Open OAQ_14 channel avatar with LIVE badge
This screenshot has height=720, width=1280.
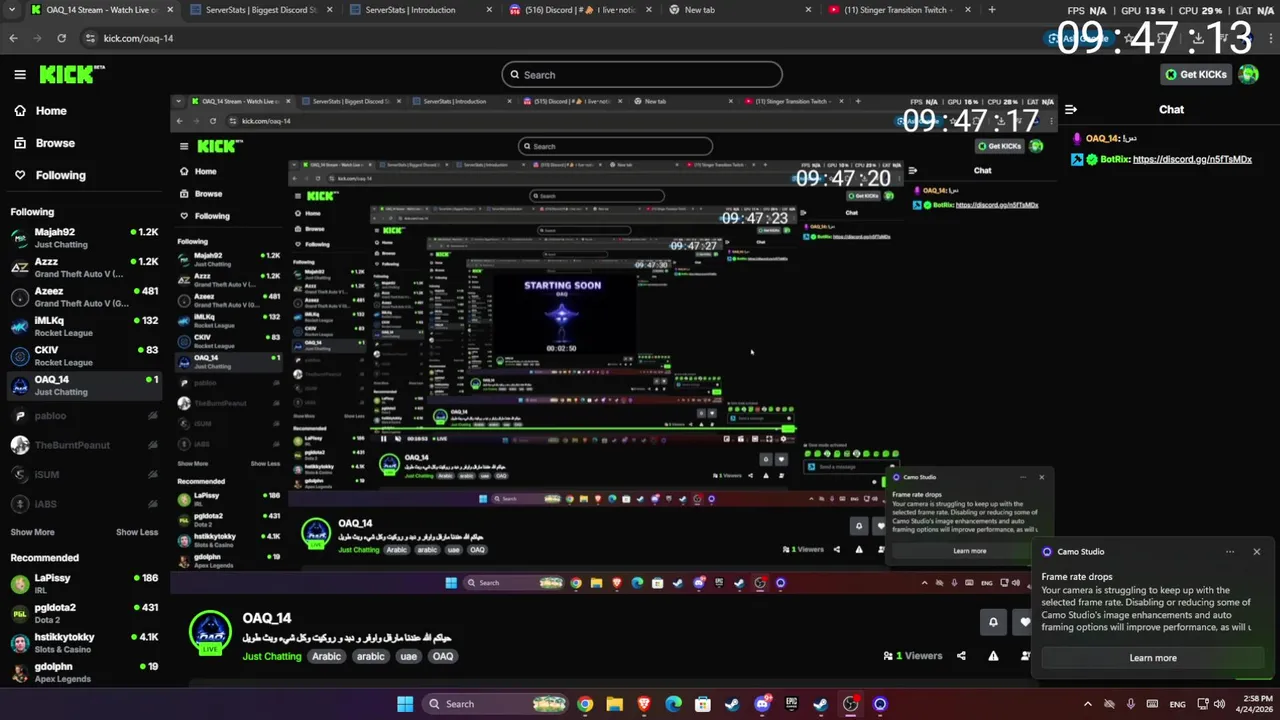210,632
